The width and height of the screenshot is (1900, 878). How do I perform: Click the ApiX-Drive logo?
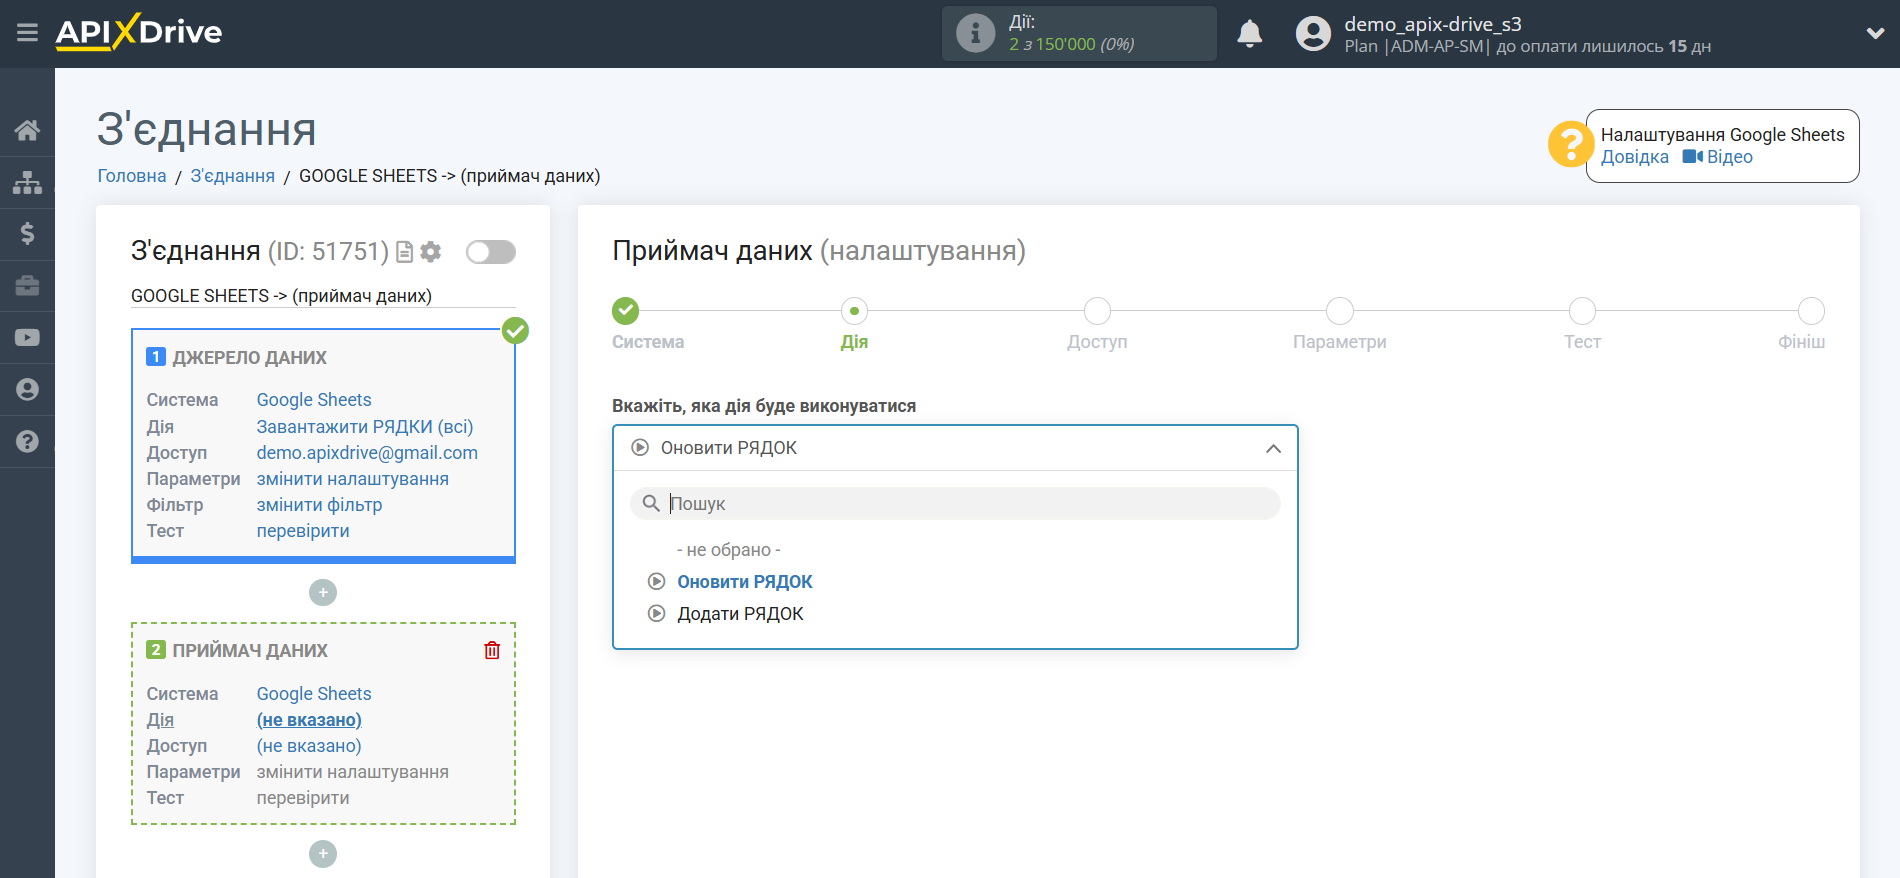[139, 32]
